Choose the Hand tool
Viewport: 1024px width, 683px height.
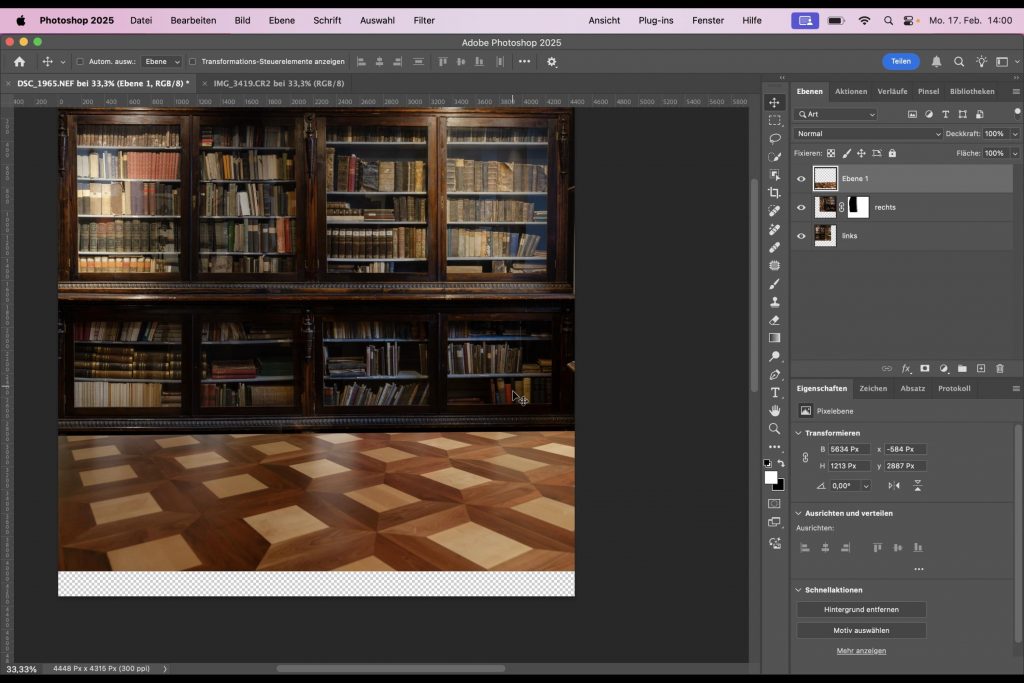(774, 411)
